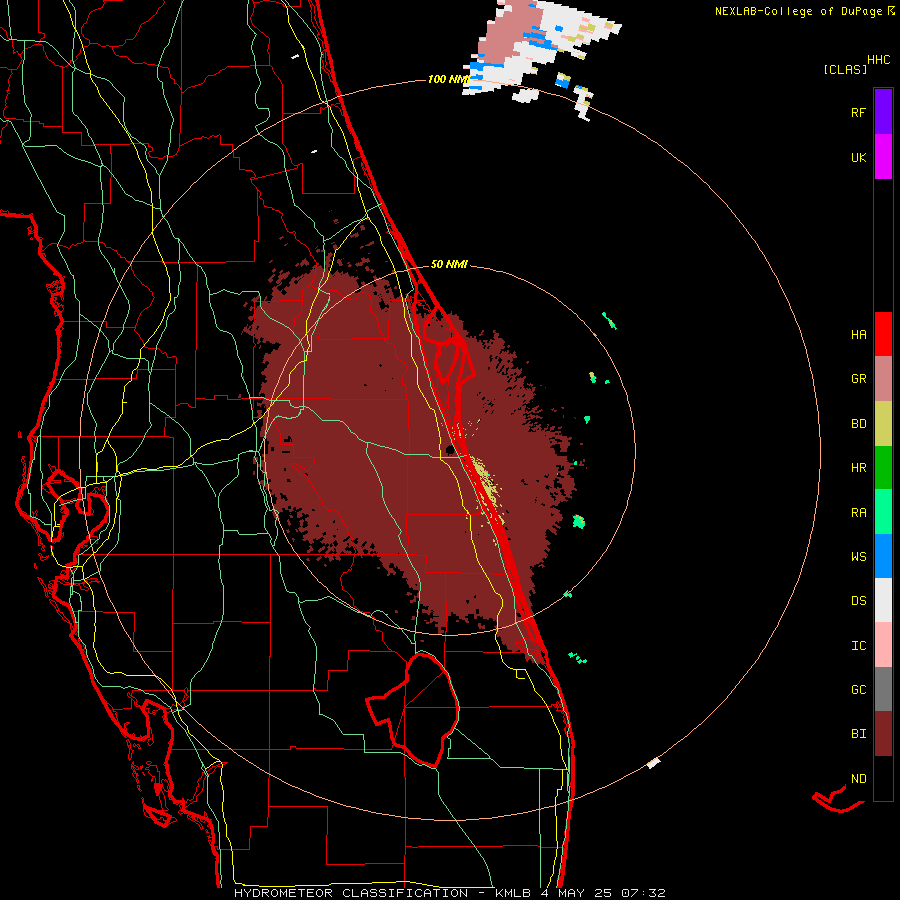Viewport: 900px width, 900px height.
Task: Select the BD big drops legend color
Action: pos(883,424)
